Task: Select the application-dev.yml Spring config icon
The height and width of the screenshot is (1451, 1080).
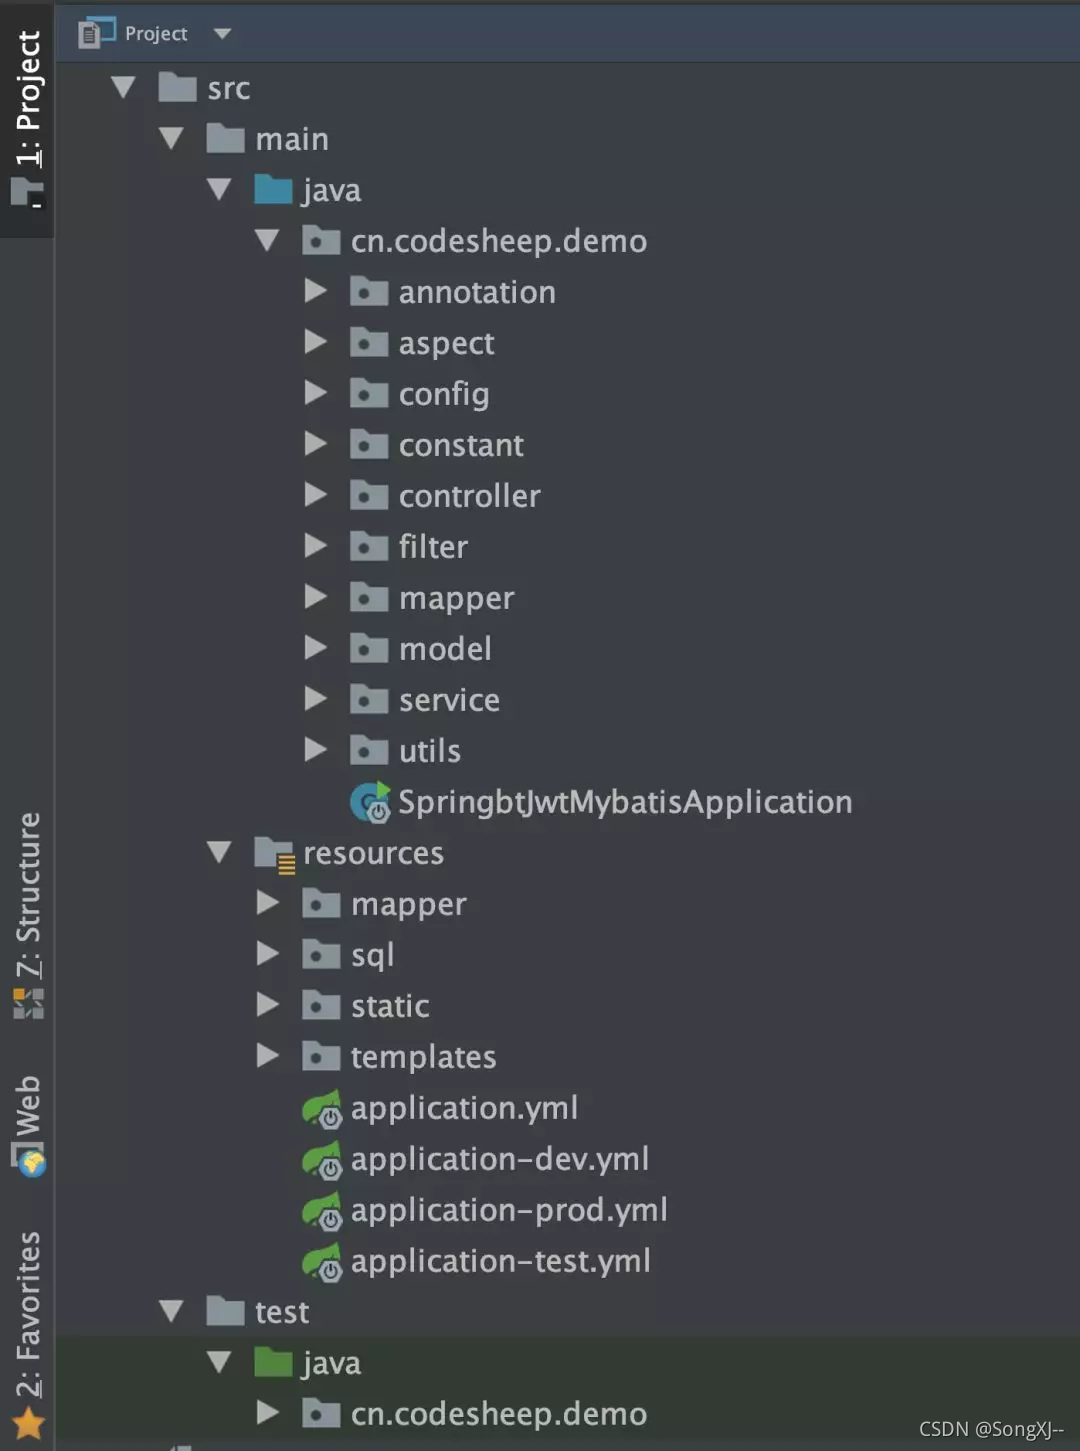Action: click(322, 1159)
